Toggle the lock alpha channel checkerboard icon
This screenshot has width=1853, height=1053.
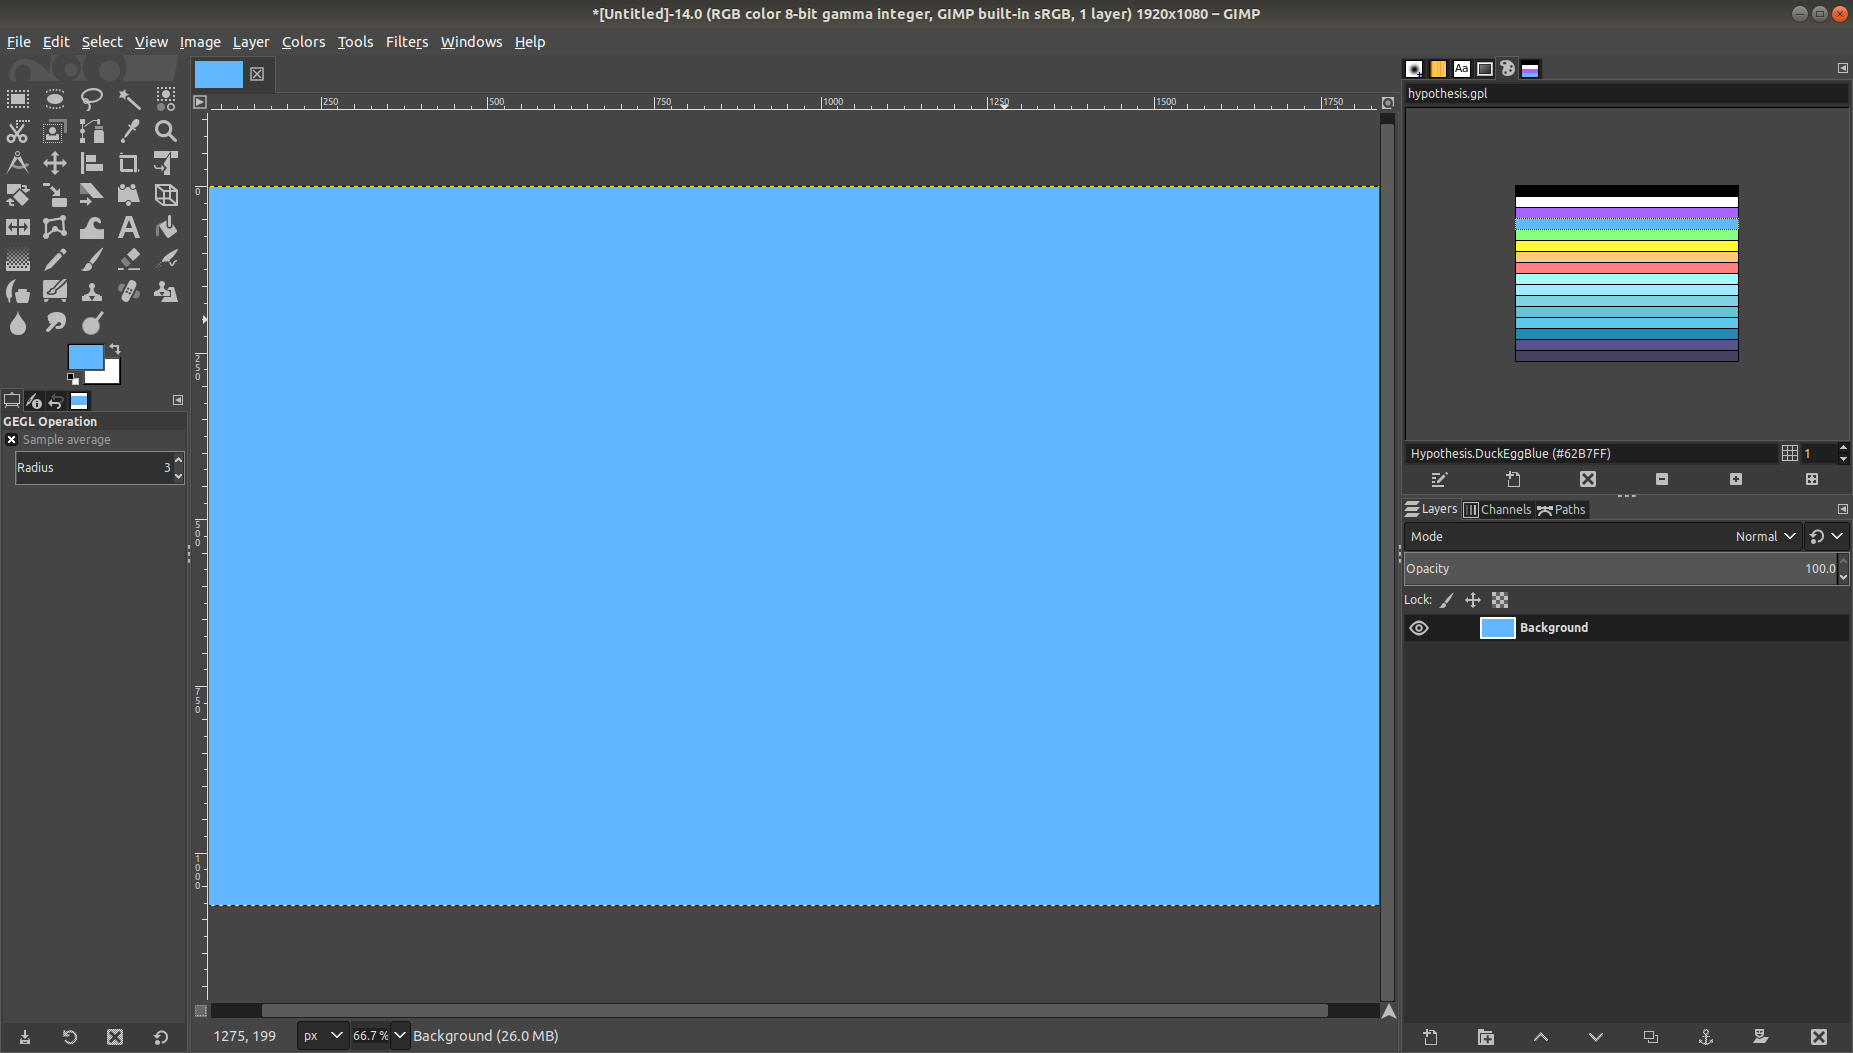pyautogui.click(x=1499, y=600)
